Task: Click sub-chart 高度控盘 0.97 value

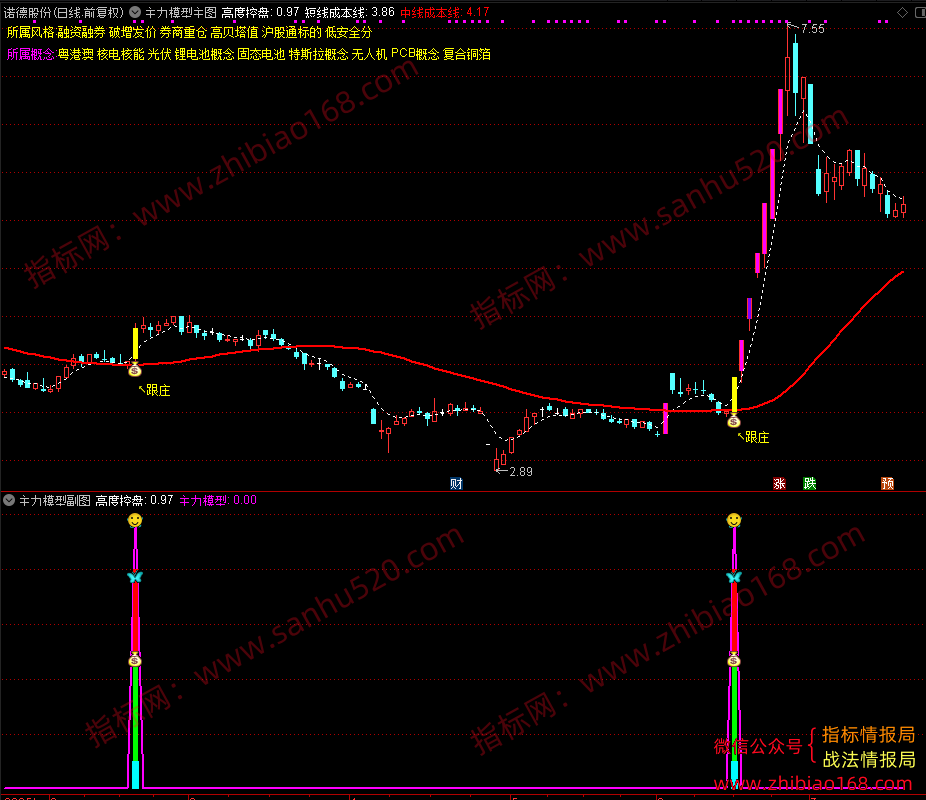Action: [x=134, y=501]
